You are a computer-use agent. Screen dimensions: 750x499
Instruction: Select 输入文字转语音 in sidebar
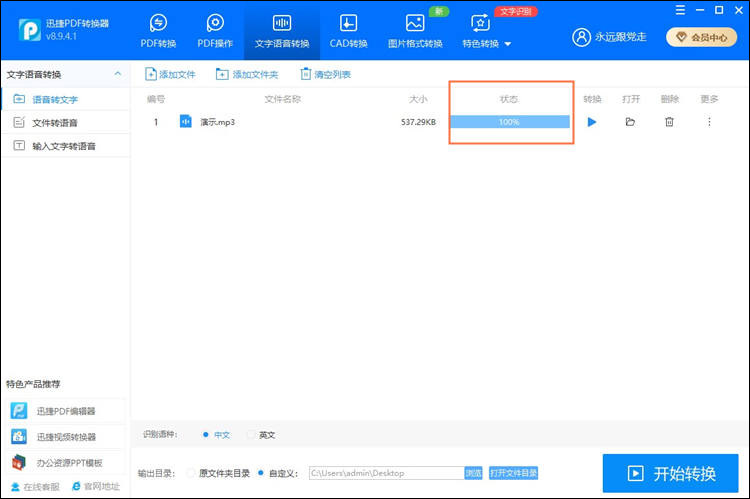[x=66, y=146]
